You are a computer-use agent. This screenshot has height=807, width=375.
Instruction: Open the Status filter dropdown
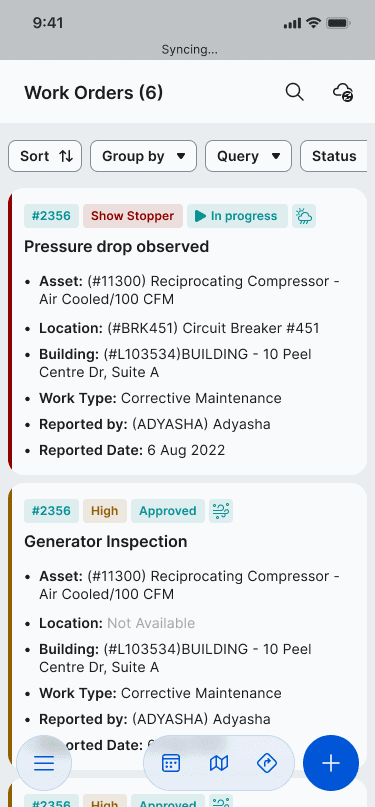point(334,156)
